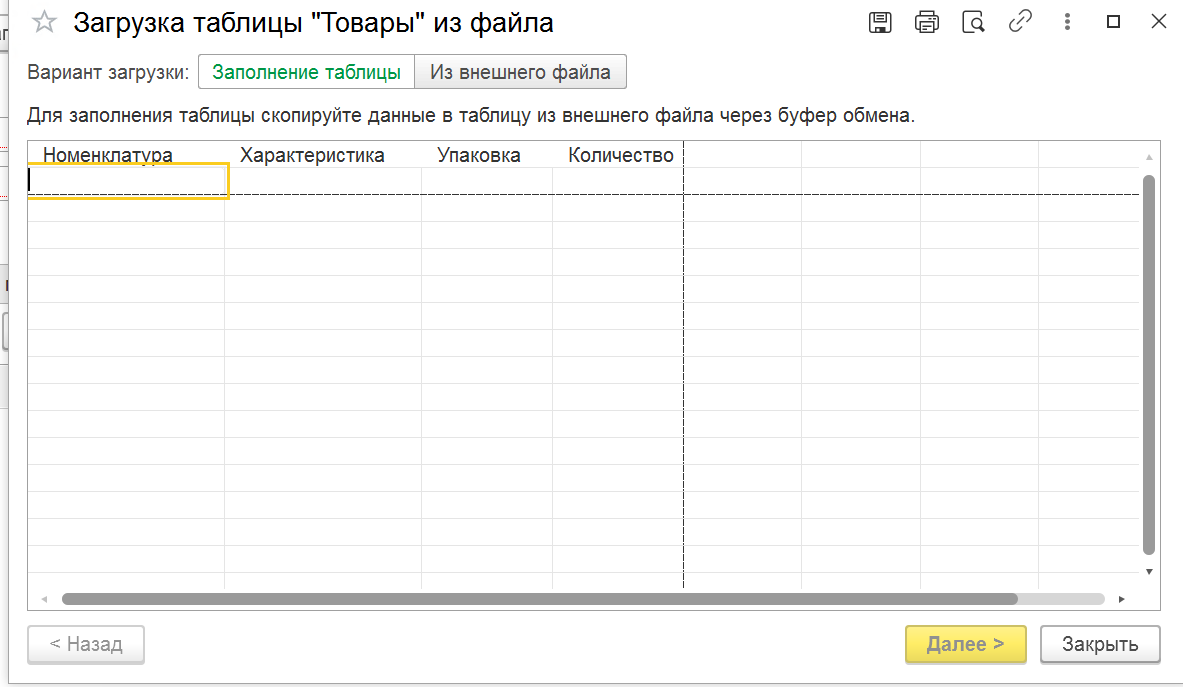This screenshot has height=687, width=1183.
Task: Click the vertical scrollbar down arrow
Action: 1149,572
